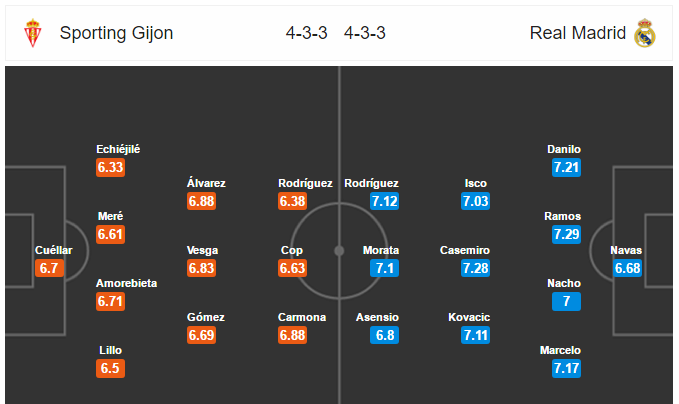Screen dimensions: 679x404
Task: Click Marcelo's 7.17 rating badge
Action: (566, 368)
